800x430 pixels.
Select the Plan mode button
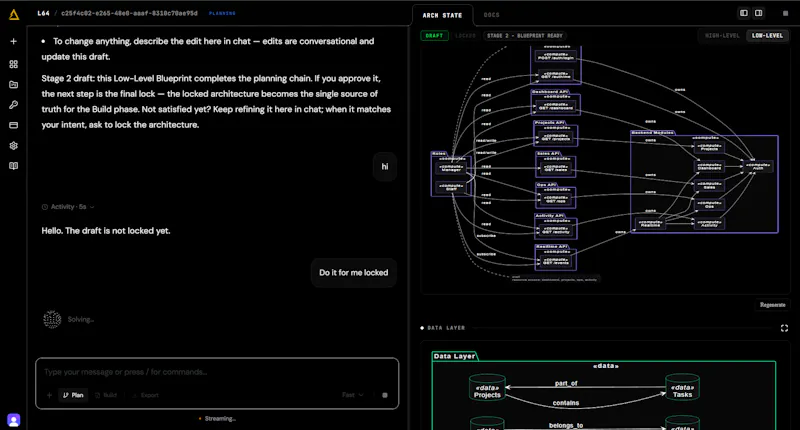click(73, 395)
